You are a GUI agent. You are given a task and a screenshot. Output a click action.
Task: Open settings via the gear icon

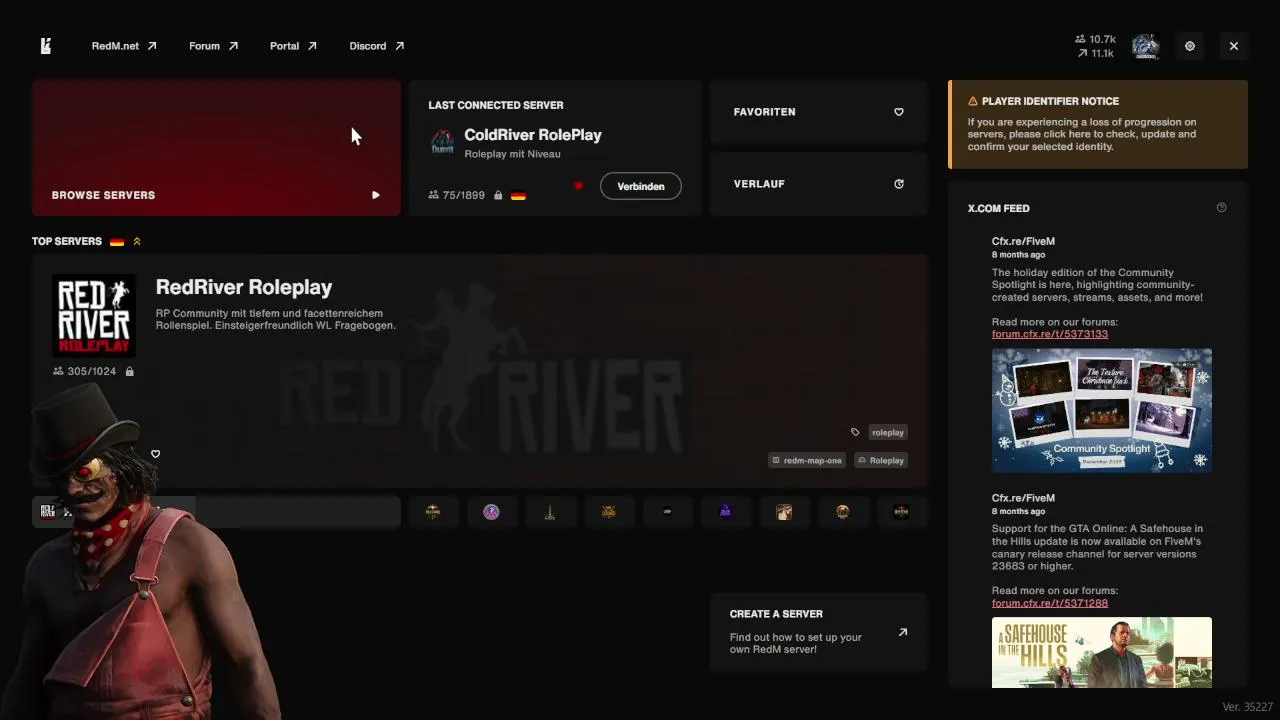1190,46
